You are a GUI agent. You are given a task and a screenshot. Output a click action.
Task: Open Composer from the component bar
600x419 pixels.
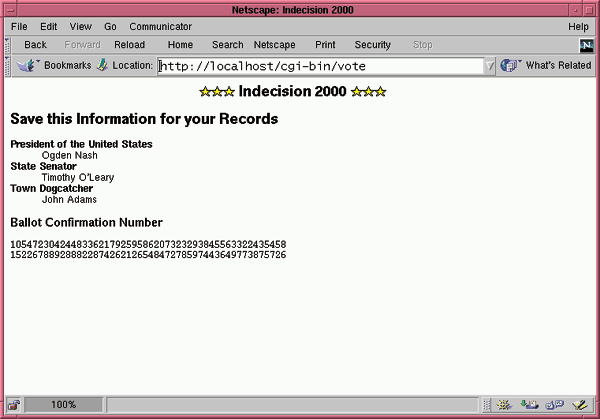click(x=580, y=405)
